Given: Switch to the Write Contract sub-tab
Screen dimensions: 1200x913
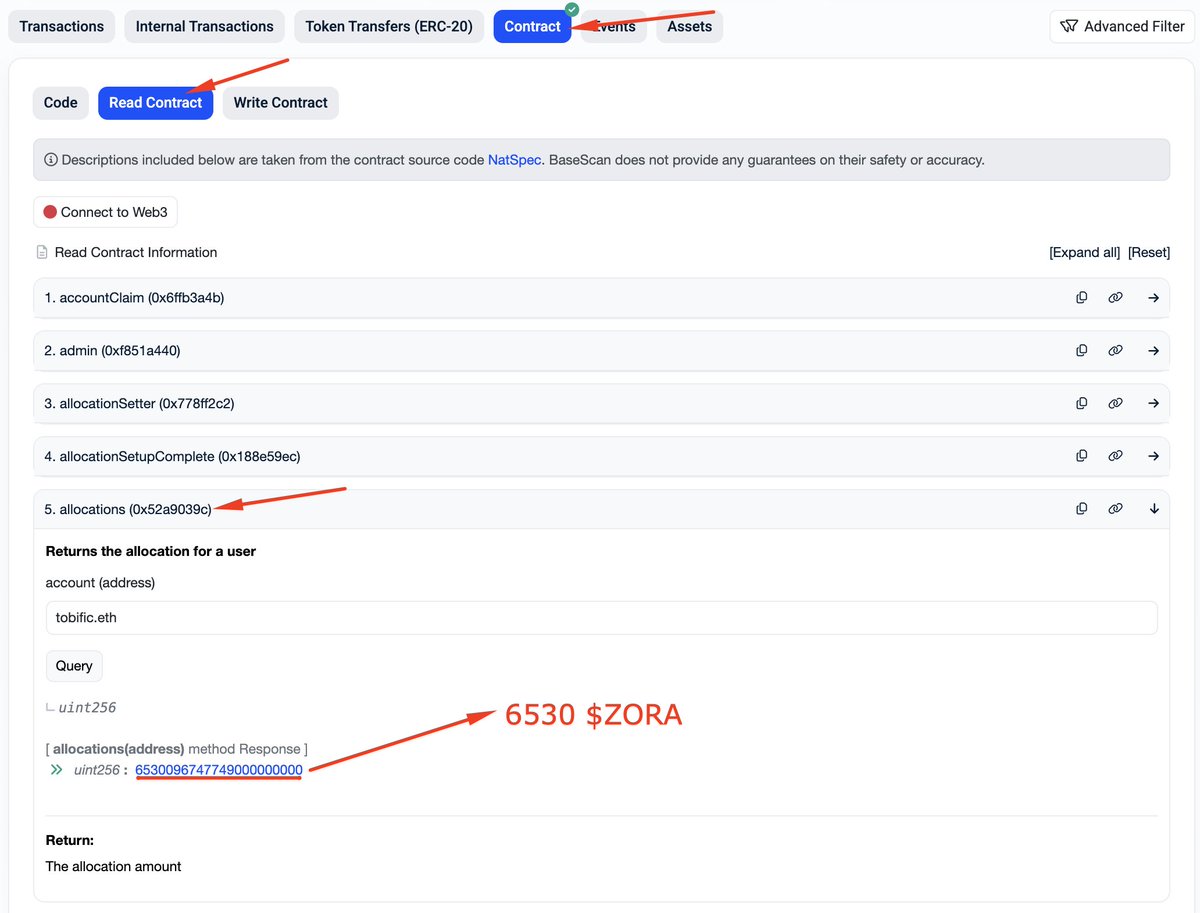Looking at the screenshot, I should tap(281, 103).
